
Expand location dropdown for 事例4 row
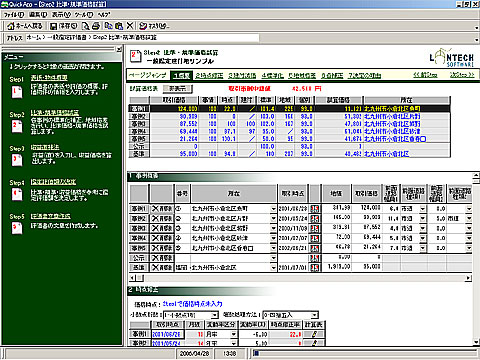(x=273, y=238)
